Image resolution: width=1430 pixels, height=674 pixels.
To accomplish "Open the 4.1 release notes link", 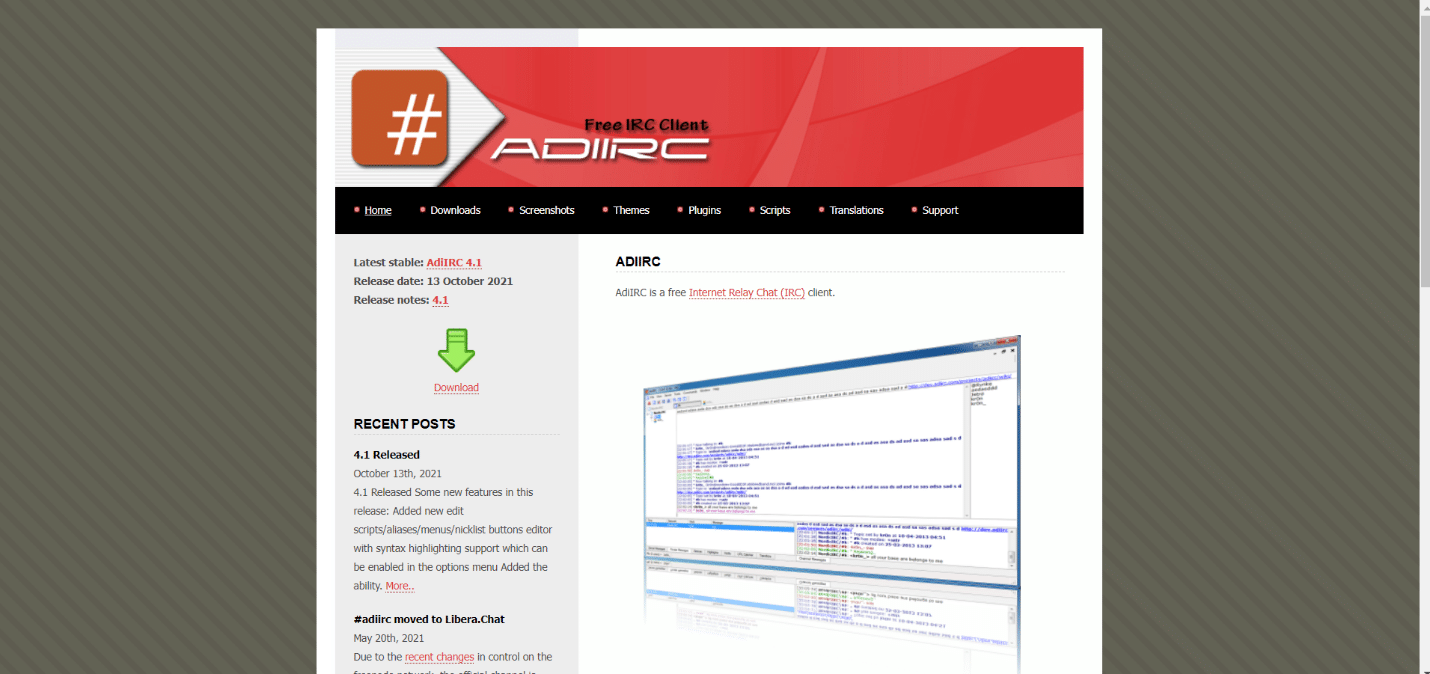I will pos(440,300).
